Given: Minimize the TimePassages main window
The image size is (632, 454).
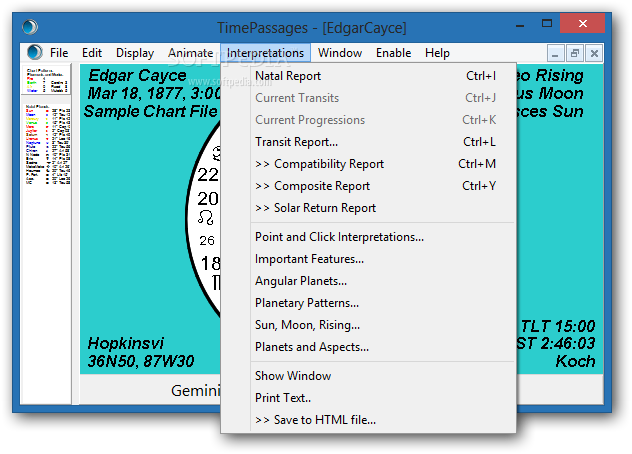Looking at the screenshot, I should (520, 24).
